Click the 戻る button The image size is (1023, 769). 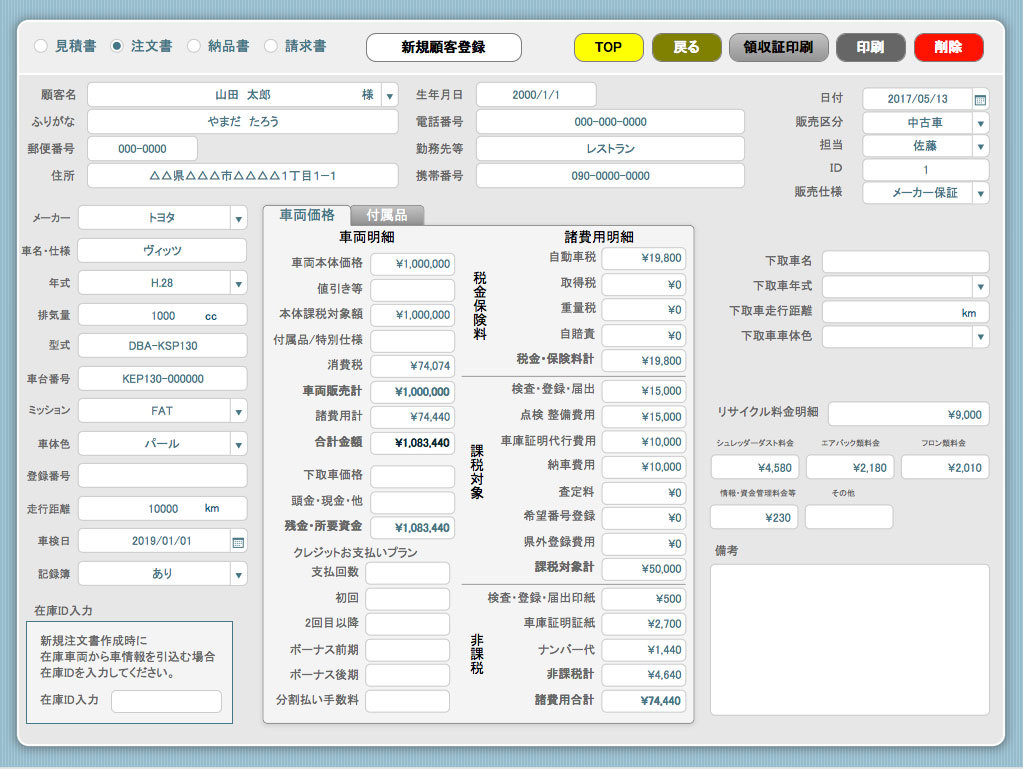point(686,47)
